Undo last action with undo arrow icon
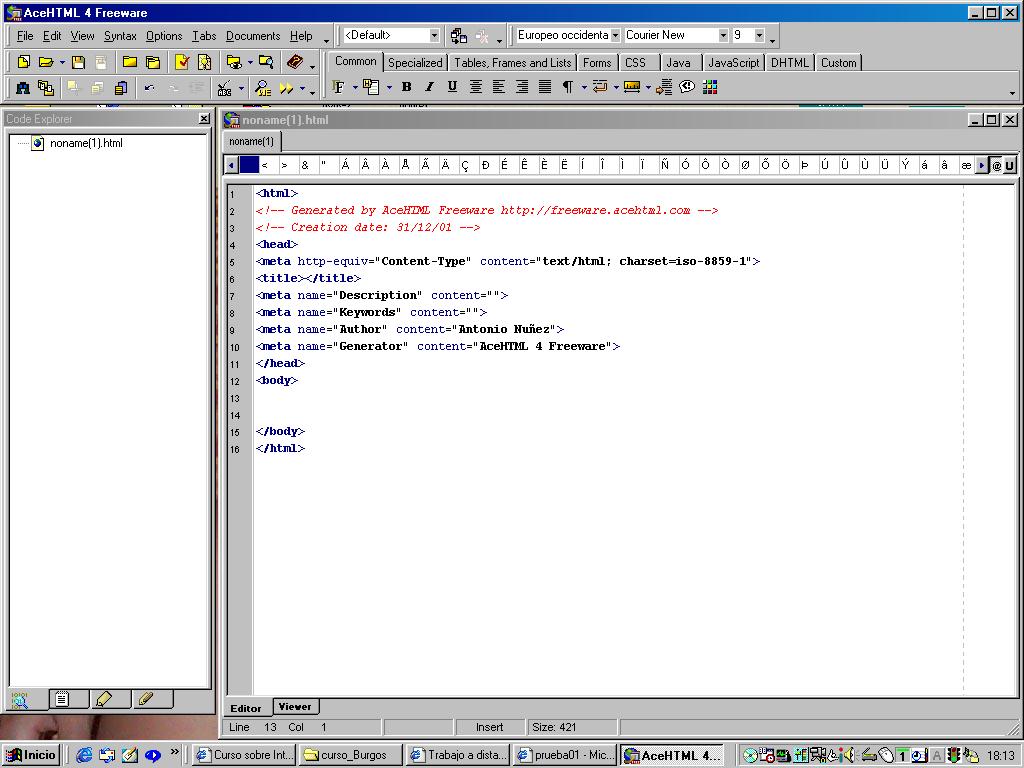1024x768 pixels. [150, 88]
